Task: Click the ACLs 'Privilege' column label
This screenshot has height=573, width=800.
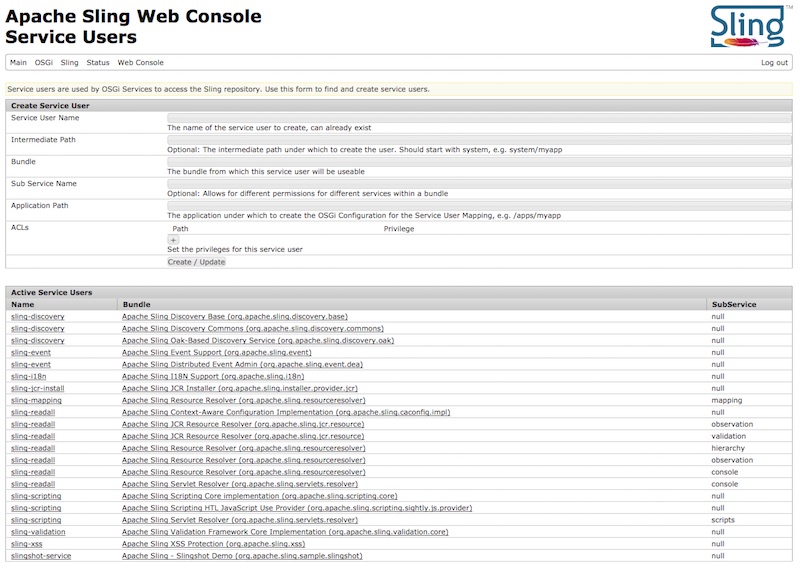Action: click(399, 229)
